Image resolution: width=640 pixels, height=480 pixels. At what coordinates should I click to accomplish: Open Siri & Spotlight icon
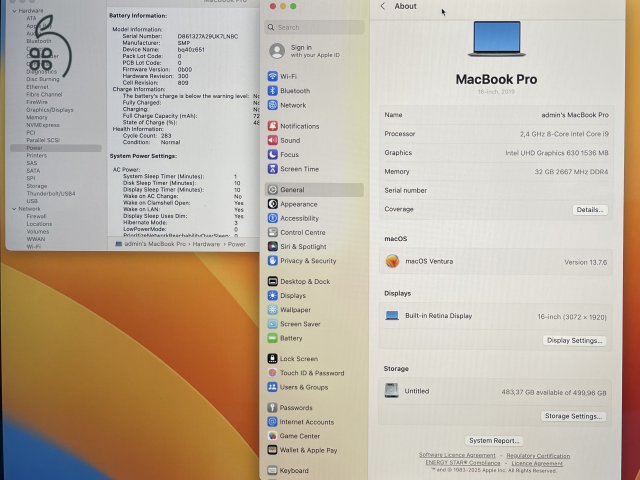[273, 247]
